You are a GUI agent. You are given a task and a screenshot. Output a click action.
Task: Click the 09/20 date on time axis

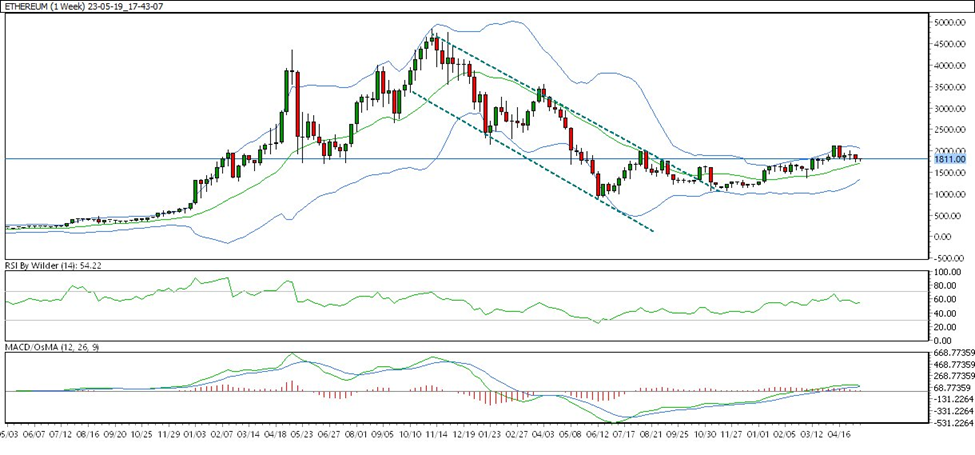tap(115, 437)
